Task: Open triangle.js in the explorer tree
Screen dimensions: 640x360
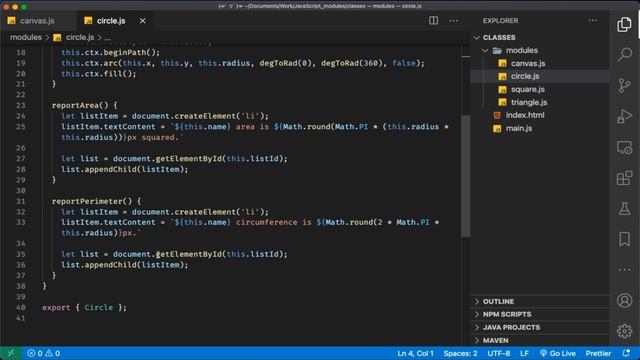Action: coord(529,102)
